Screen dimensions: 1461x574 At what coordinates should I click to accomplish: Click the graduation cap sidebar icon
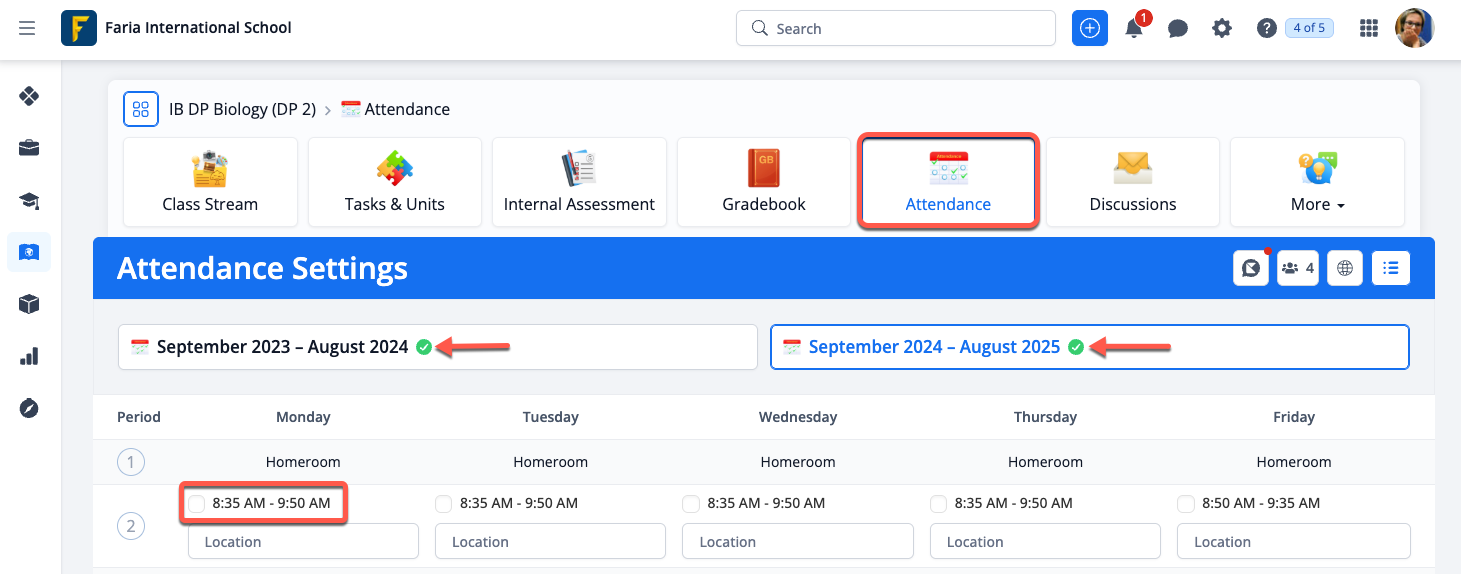tap(29, 201)
